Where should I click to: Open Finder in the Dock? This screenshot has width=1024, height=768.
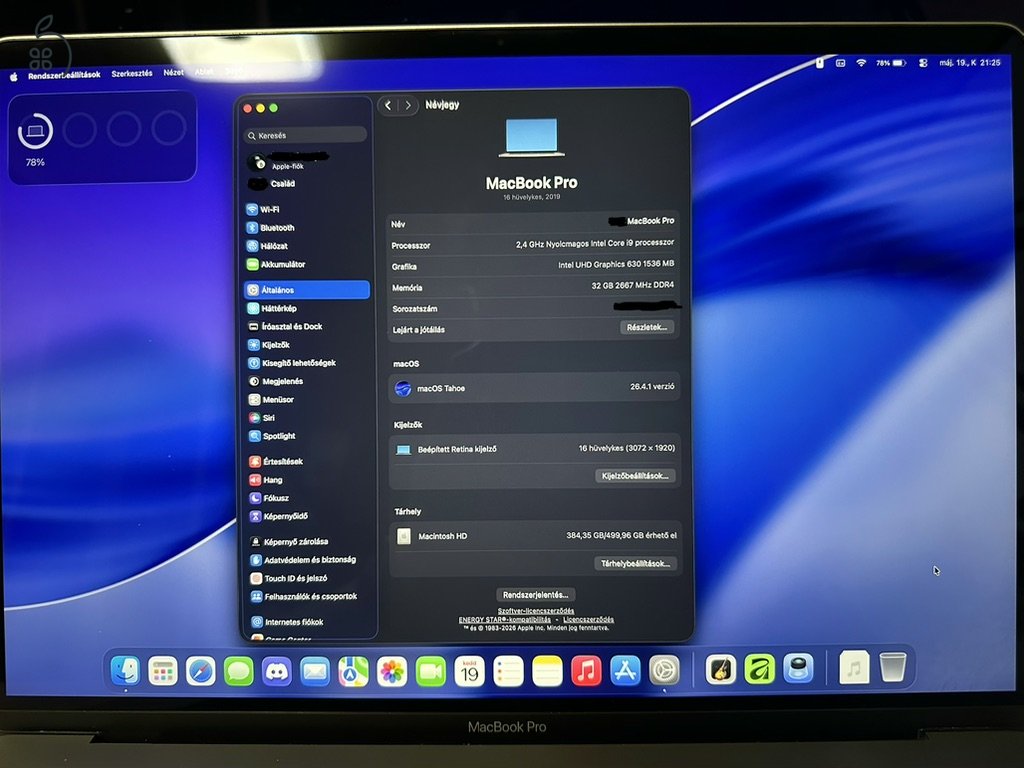coord(125,671)
